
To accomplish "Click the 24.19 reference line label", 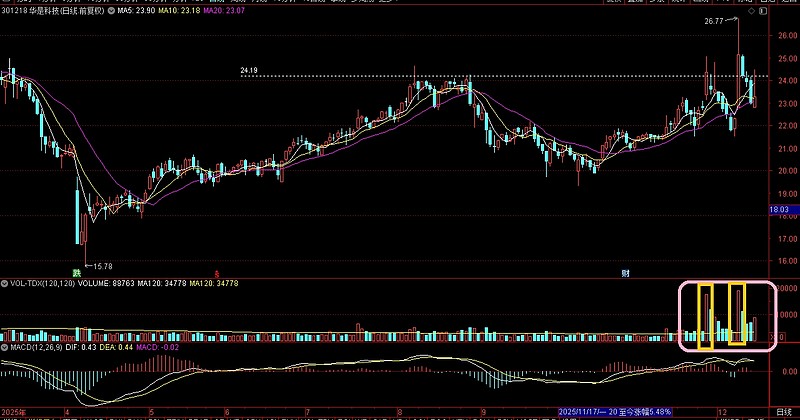I will pyautogui.click(x=249, y=71).
